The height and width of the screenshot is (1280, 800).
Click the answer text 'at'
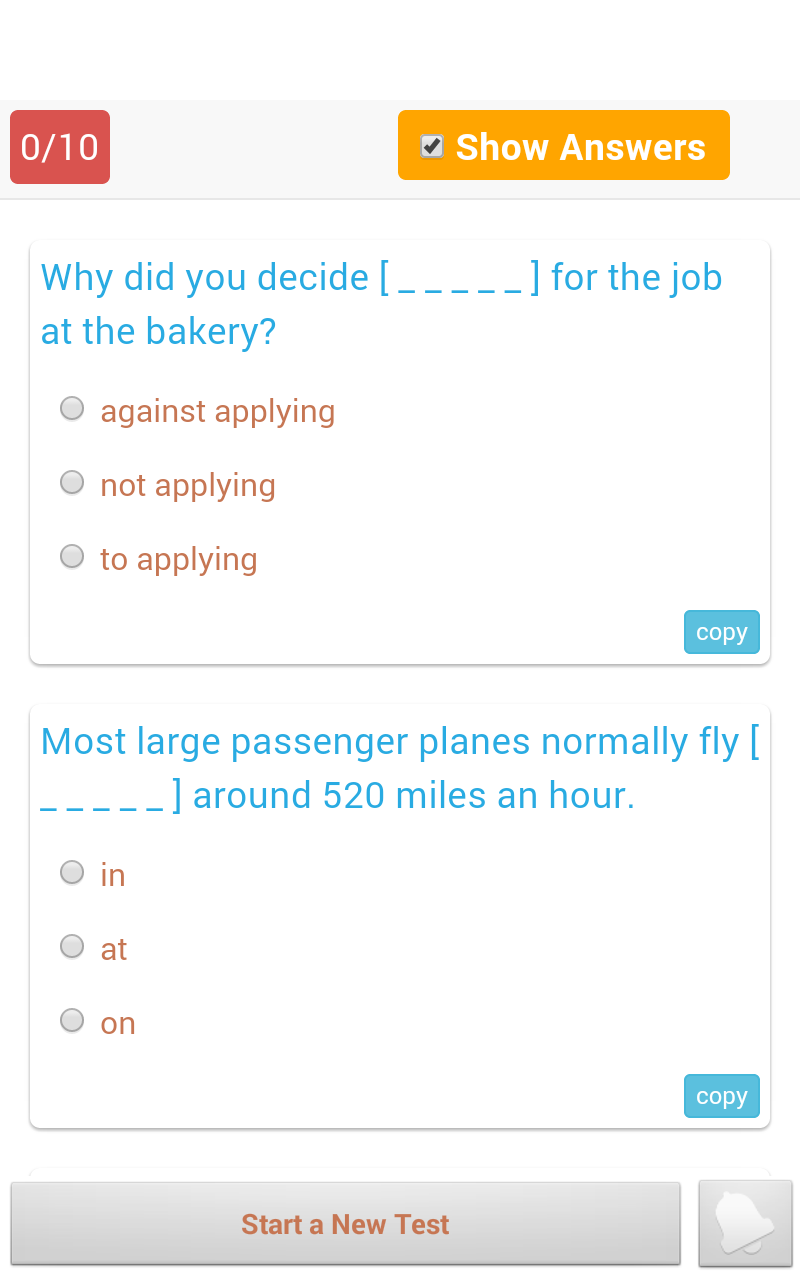(113, 949)
